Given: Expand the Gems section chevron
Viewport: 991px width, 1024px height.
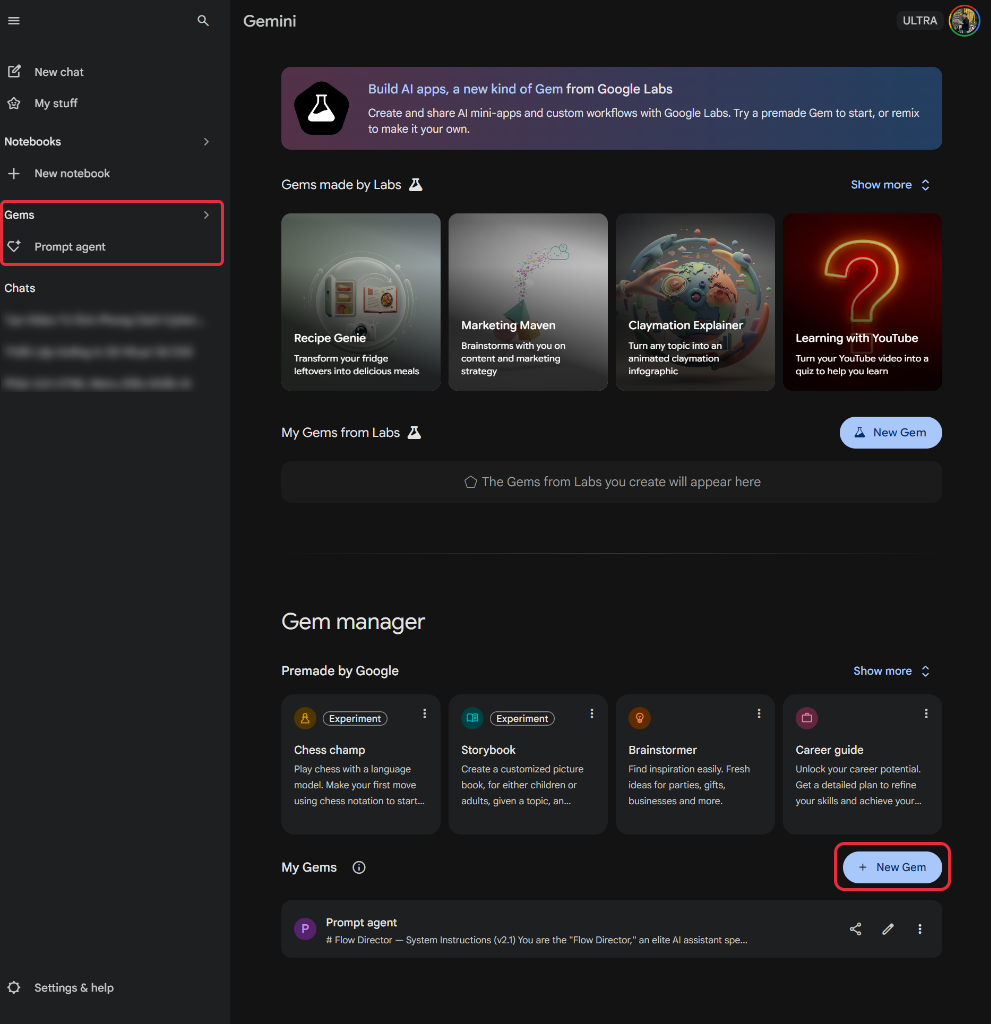Looking at the screenshot, I should [206, 215].
